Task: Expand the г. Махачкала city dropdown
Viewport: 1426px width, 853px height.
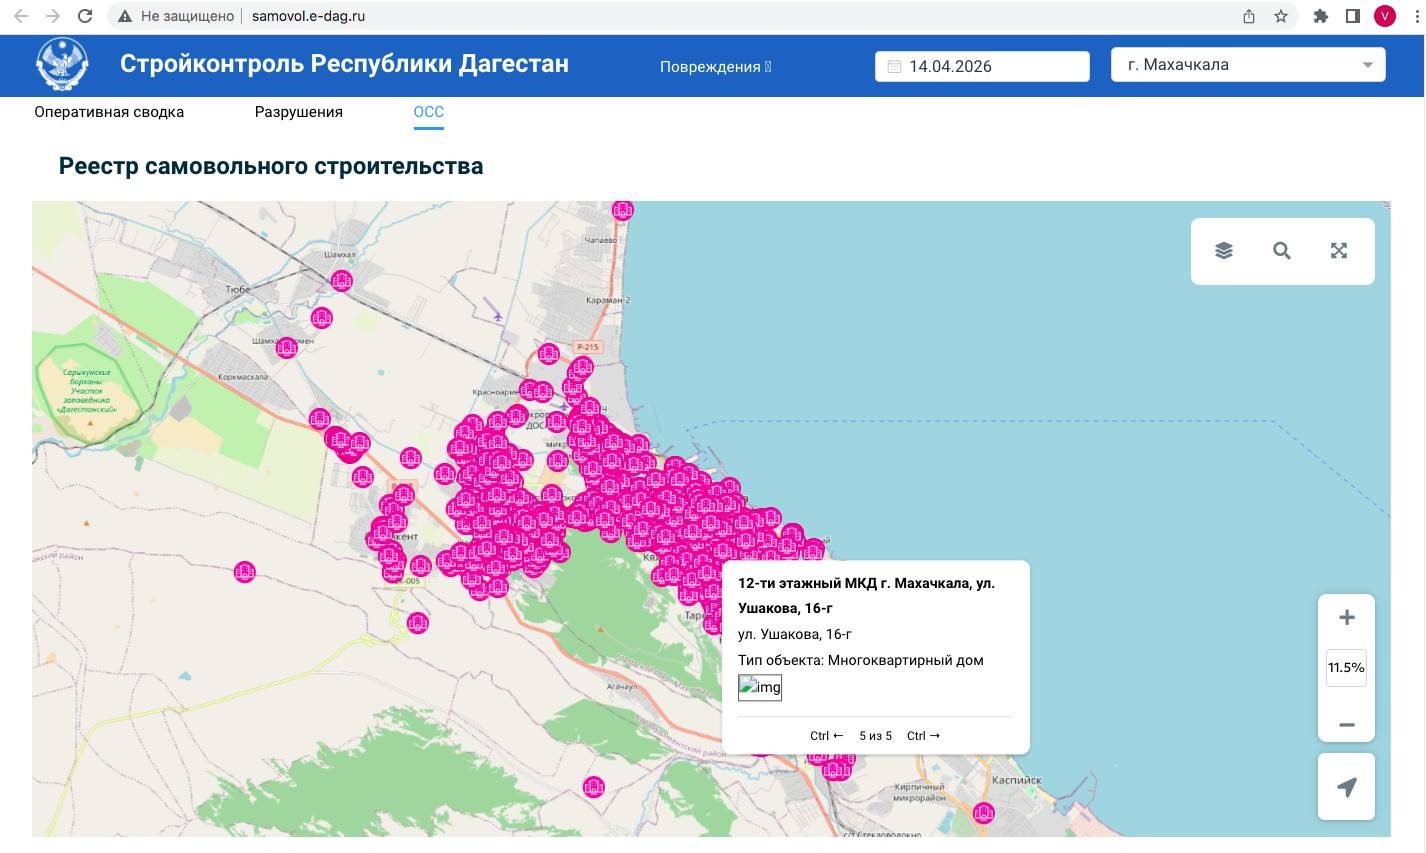Action: click(x=1247, y=65)
